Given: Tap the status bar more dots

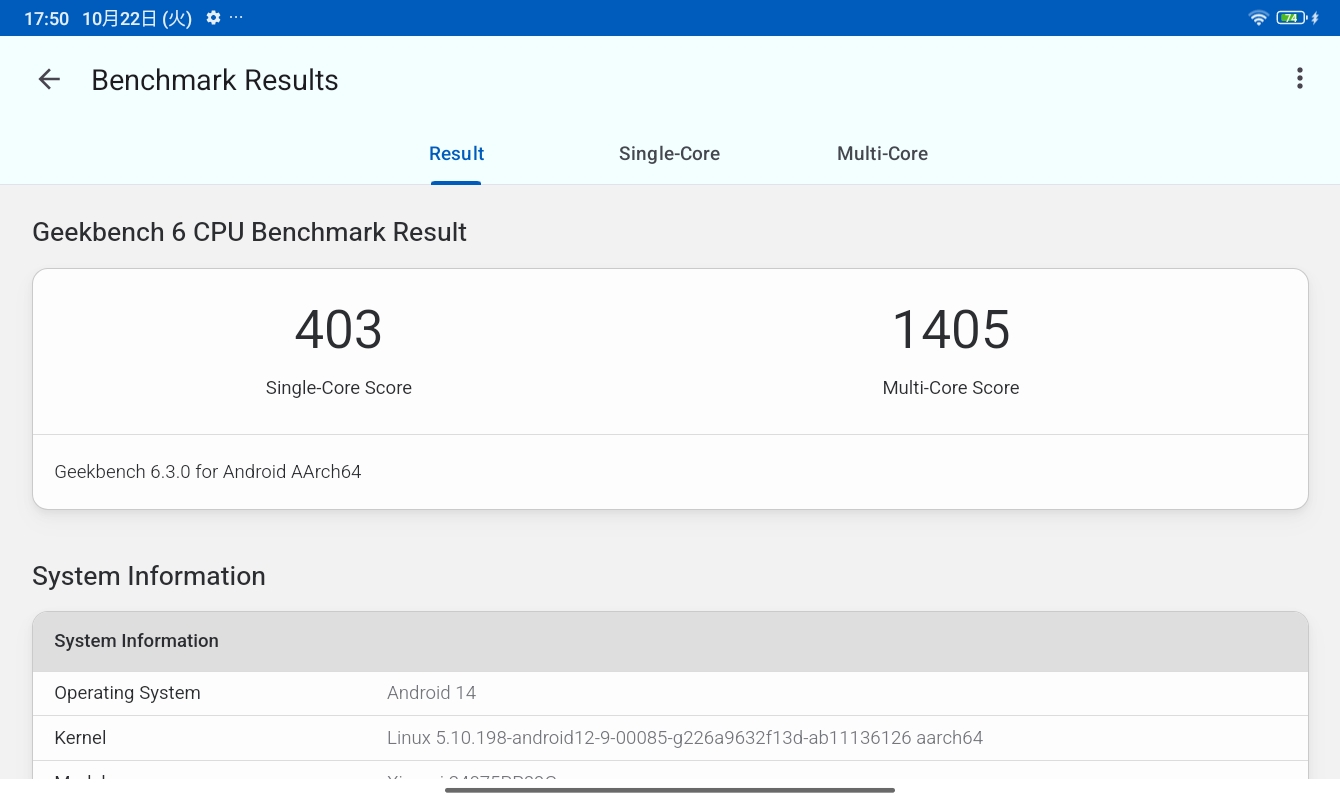Looking at the screenshot, I should tap(236, 18).
